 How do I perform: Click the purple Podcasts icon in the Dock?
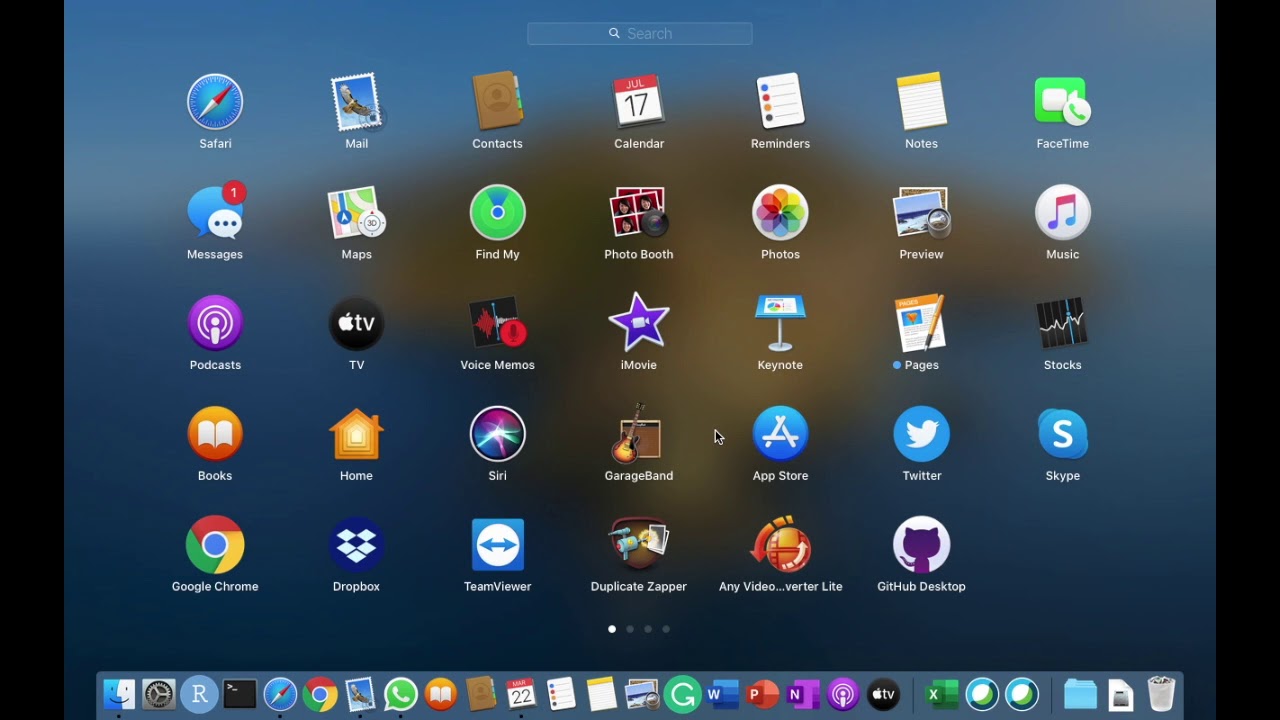[x=843, y=694]
